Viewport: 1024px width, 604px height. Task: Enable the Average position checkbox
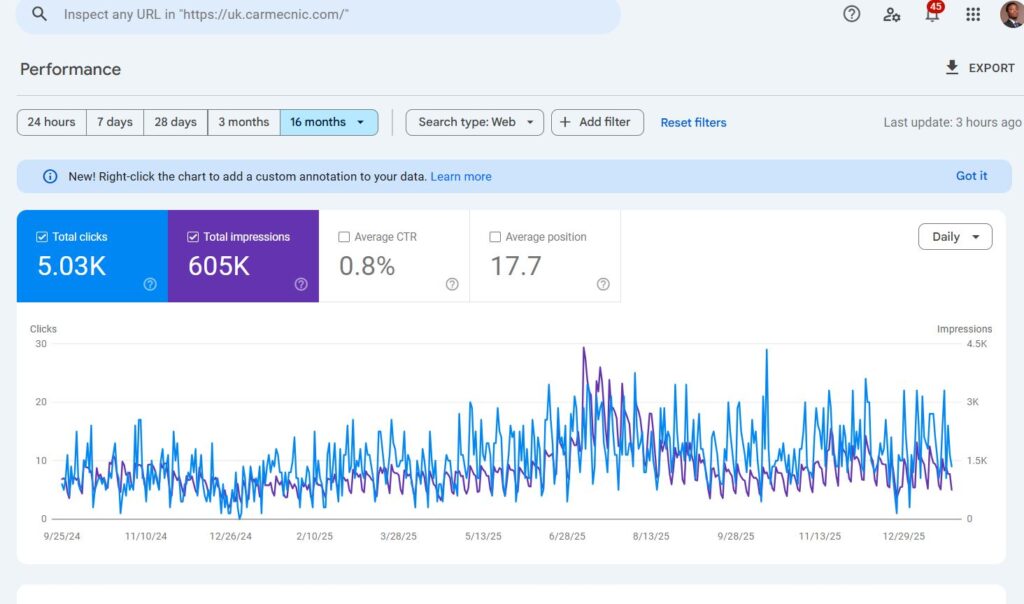click(495, 237)
